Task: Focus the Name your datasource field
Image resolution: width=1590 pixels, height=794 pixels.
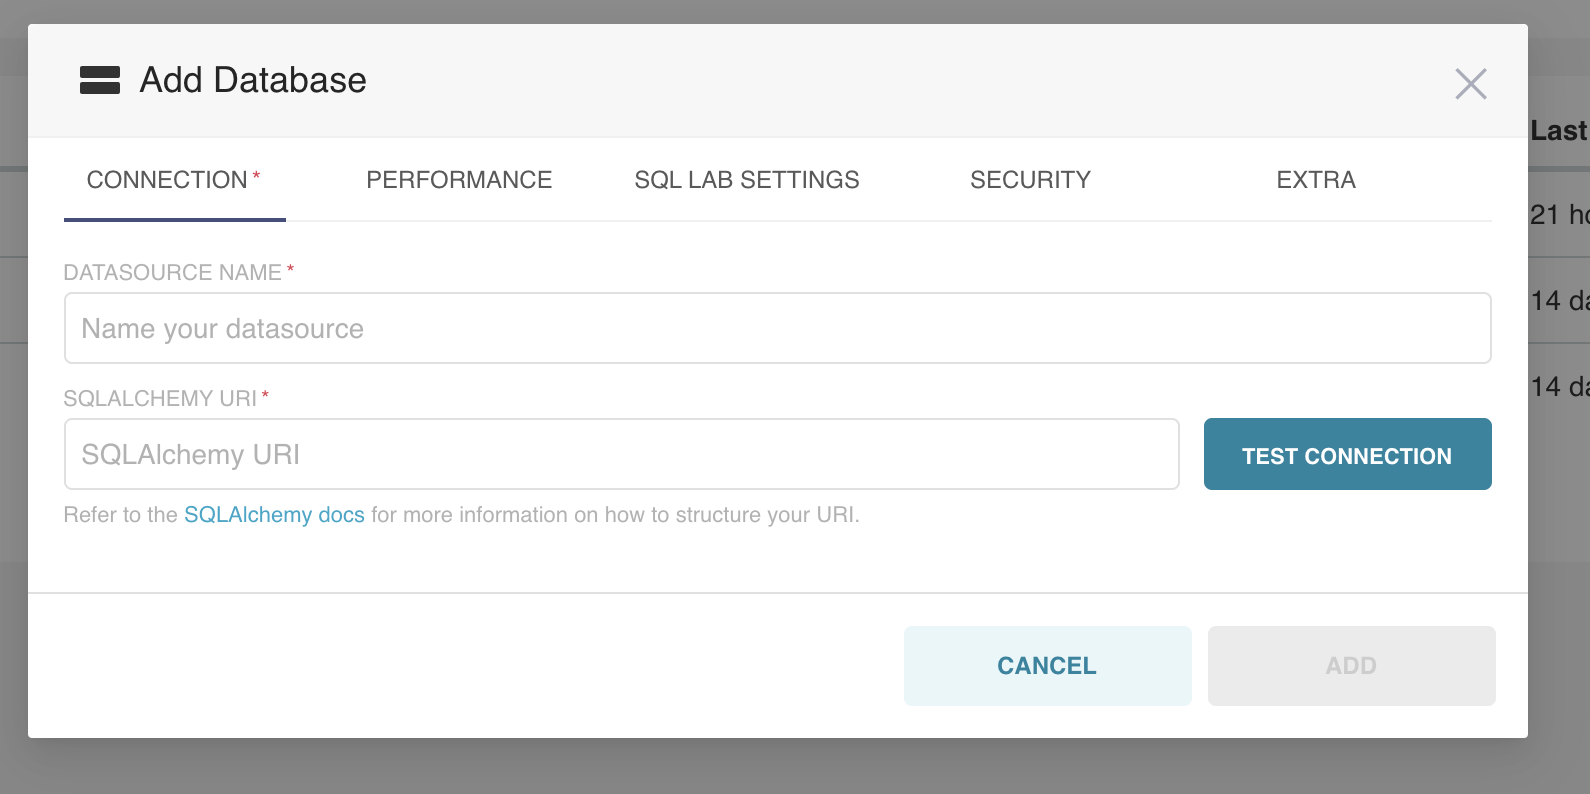Action: click(x=777, y=328)
